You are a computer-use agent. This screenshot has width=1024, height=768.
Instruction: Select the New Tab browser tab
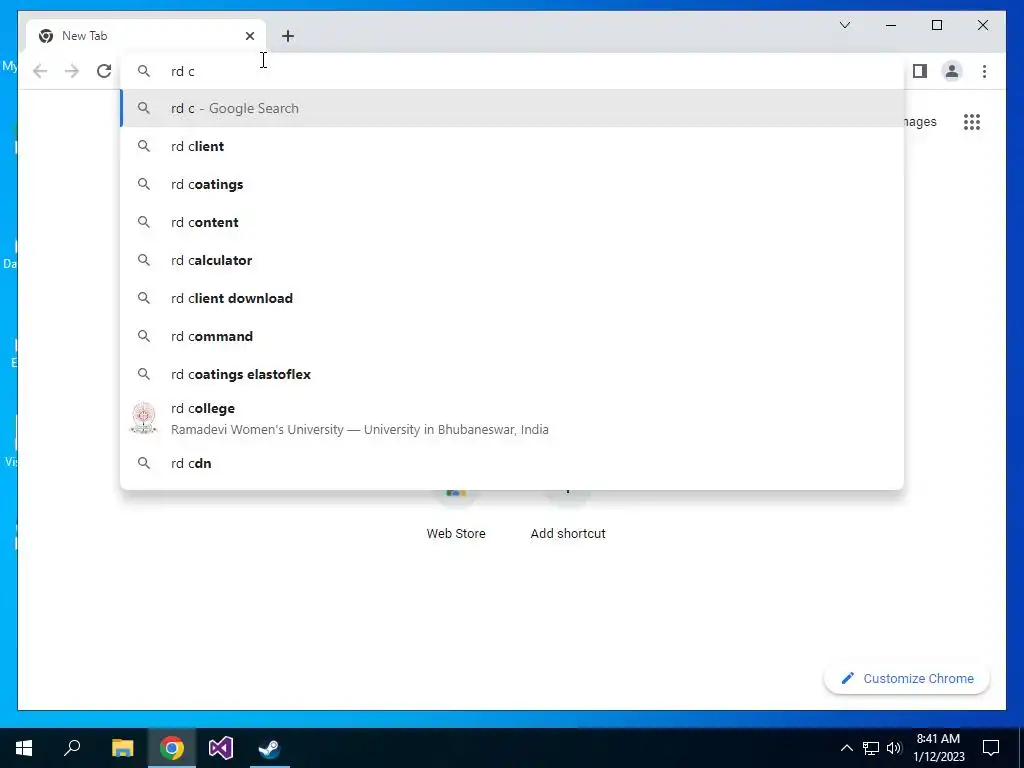pos(146,36)
